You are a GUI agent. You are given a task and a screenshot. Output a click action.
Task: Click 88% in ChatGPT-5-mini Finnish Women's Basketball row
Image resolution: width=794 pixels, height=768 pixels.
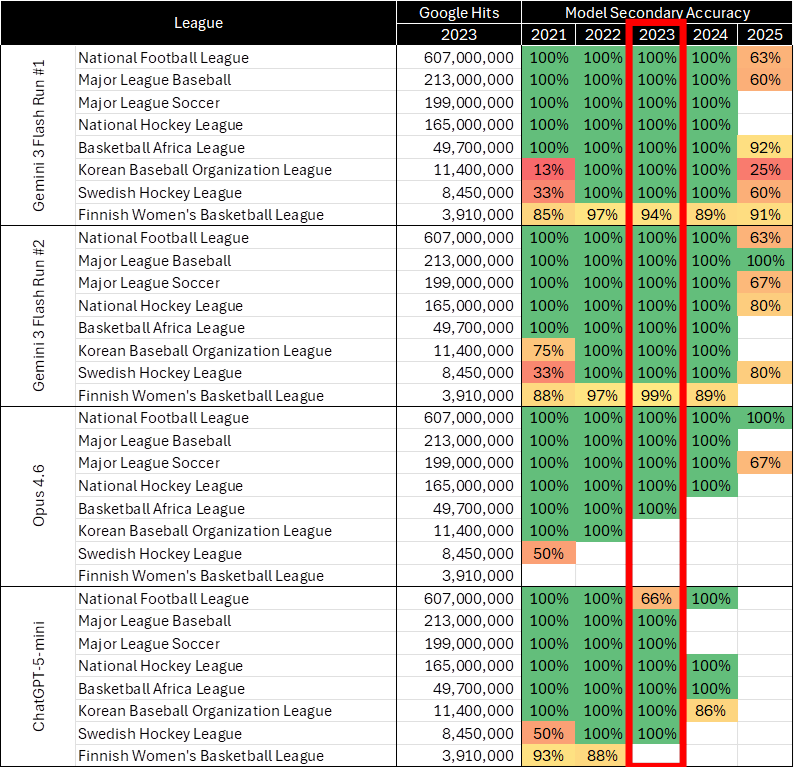tap(603, 756)
